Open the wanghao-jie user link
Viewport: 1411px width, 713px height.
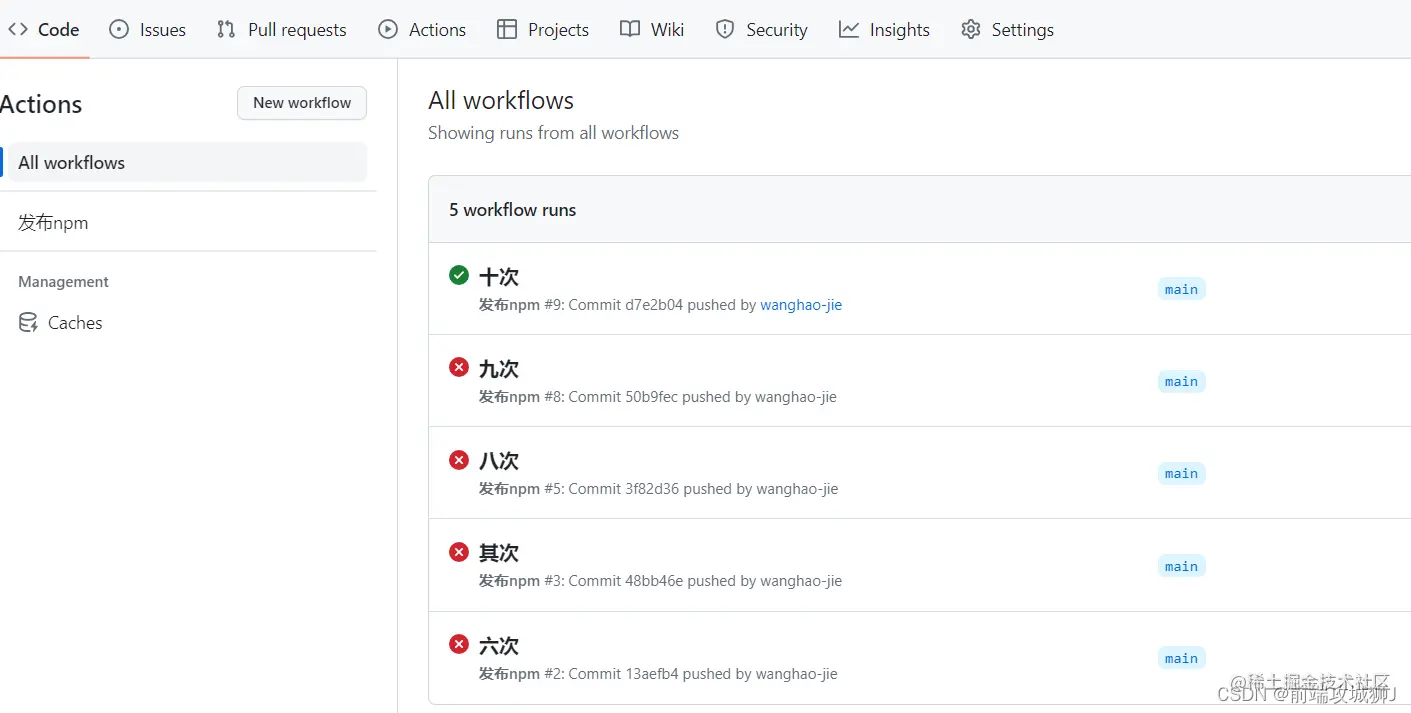pyautogui.click(x=801, y=305)
